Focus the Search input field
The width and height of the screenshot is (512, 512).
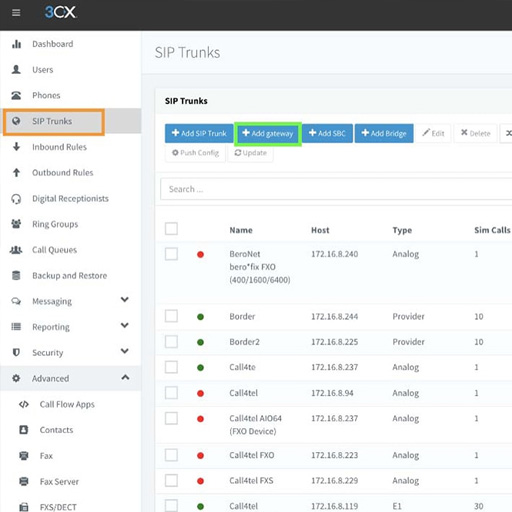click(x=336, y=189)
